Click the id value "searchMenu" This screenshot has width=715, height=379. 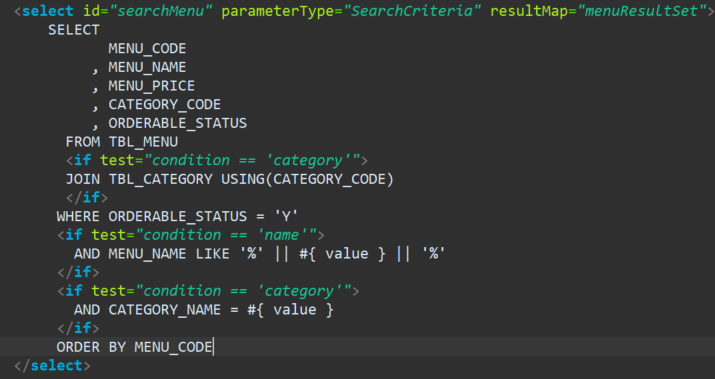tap(161, 10)
